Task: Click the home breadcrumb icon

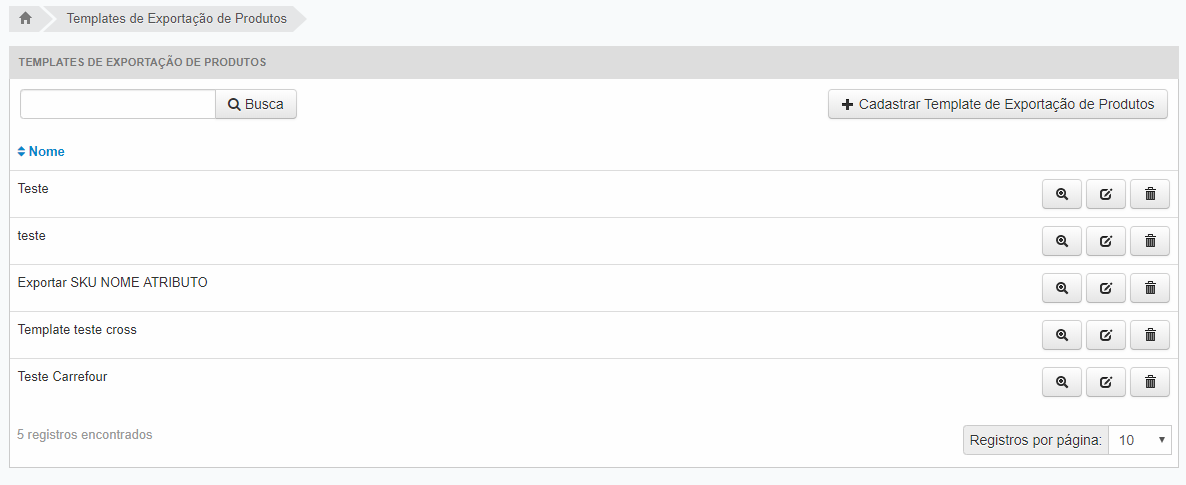Action: click(26, 18)
